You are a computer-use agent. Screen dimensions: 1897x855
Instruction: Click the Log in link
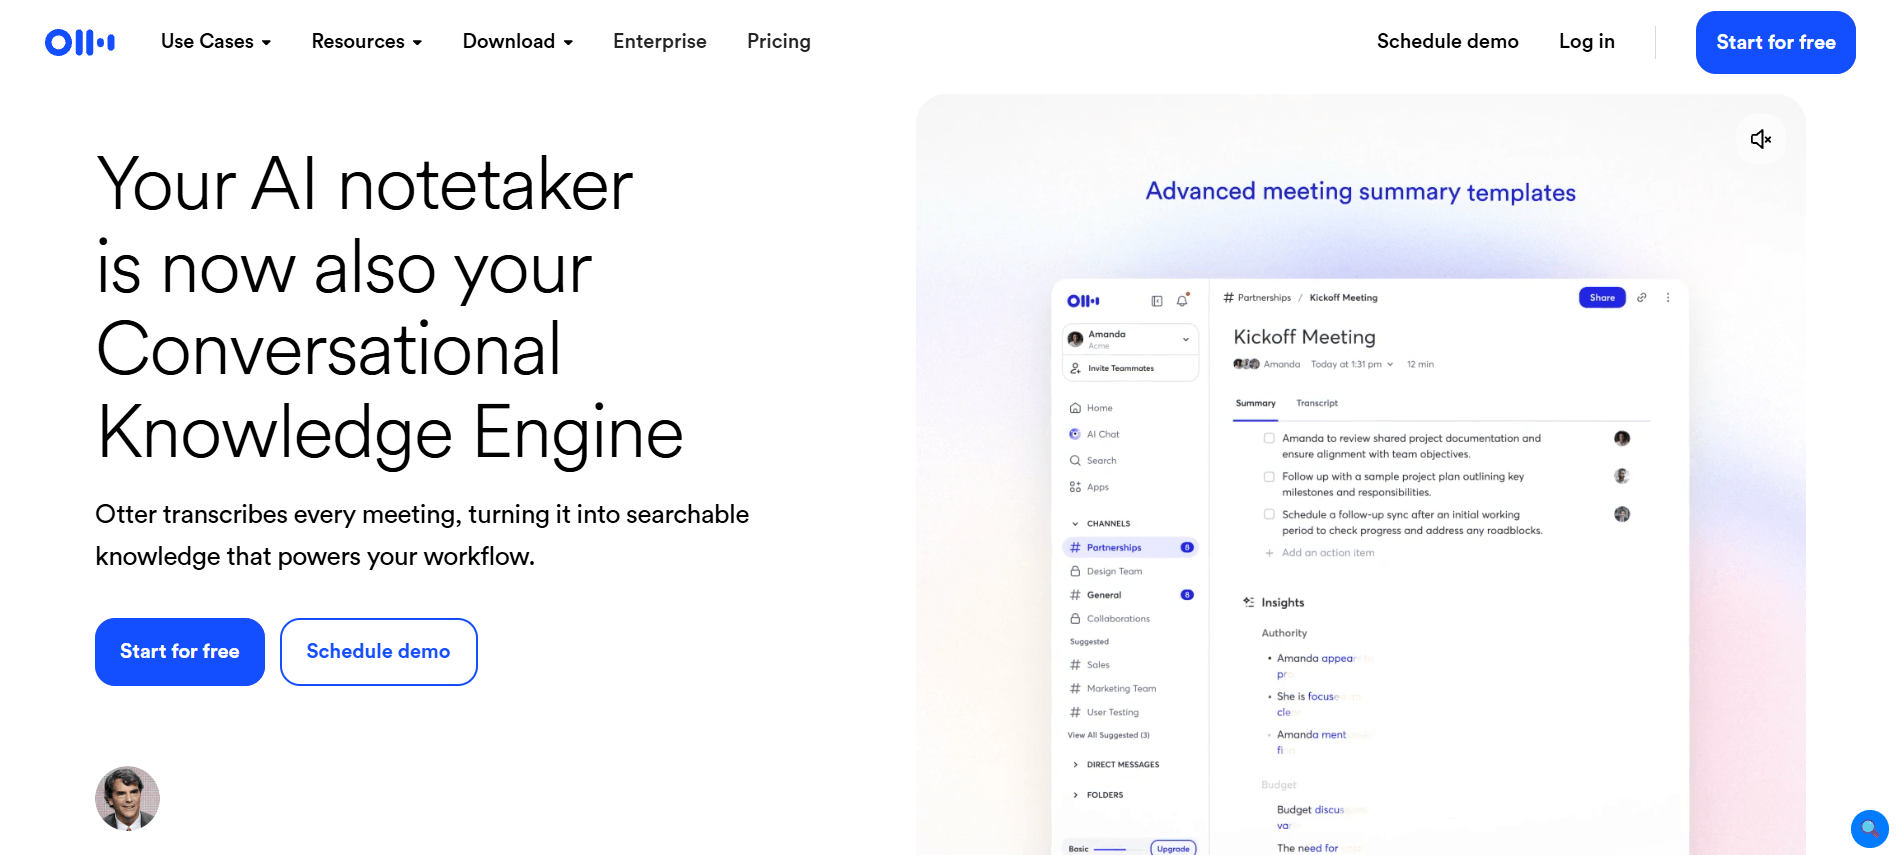[x=1586, y=42]
